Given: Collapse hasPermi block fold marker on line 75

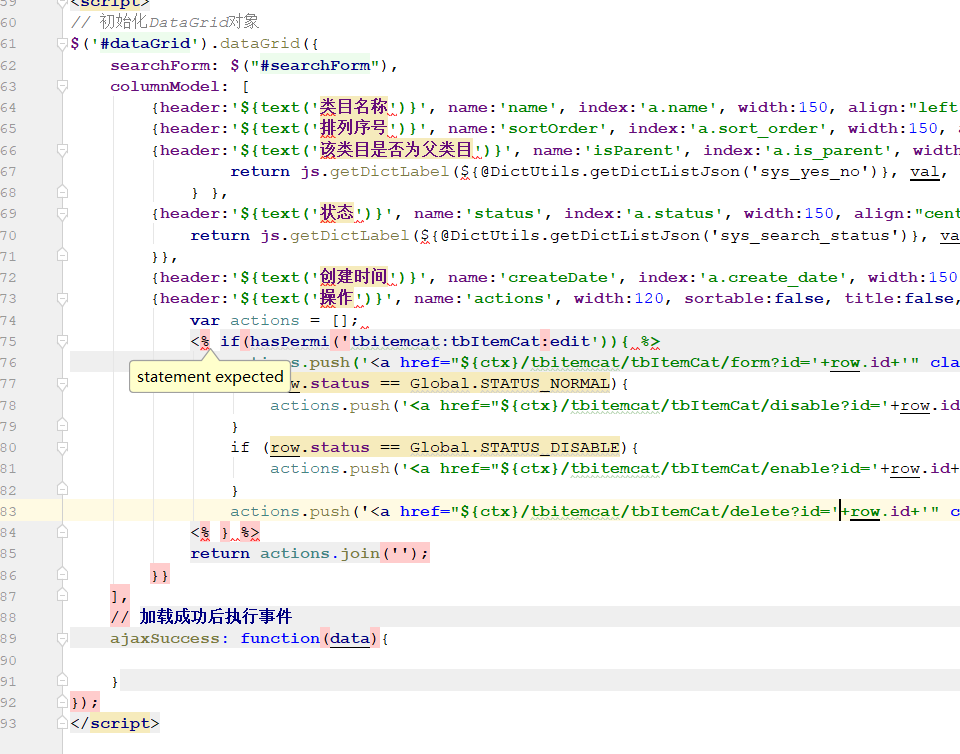Looking at the screenshot, I should click(62, 342).
